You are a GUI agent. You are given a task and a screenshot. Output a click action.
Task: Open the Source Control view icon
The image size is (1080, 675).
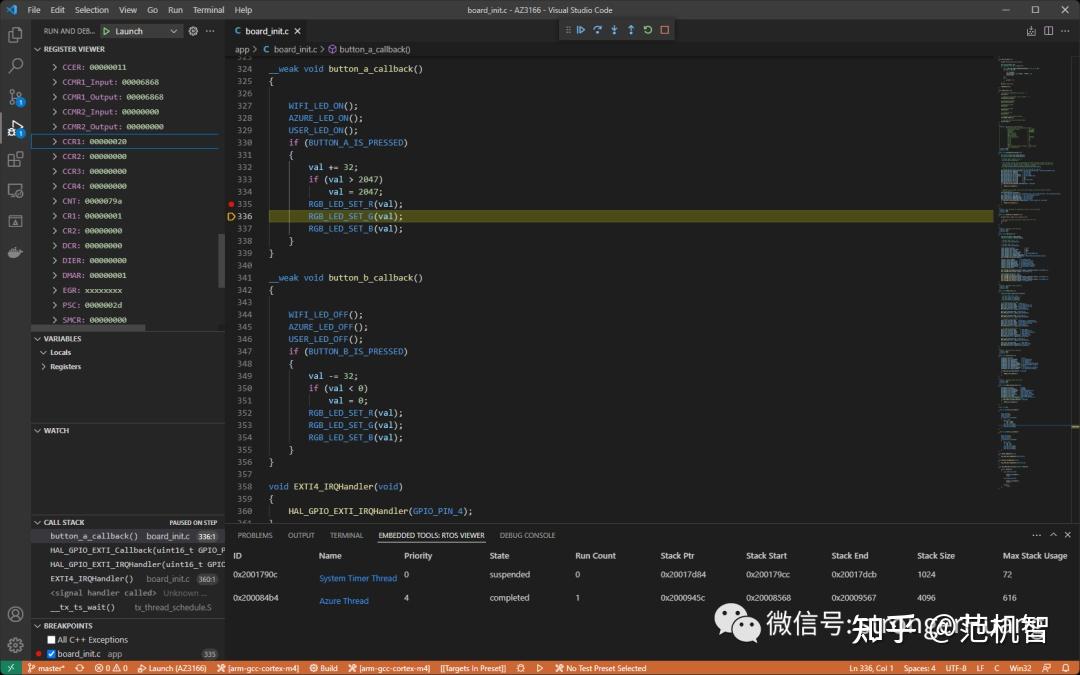coord(15,97)
